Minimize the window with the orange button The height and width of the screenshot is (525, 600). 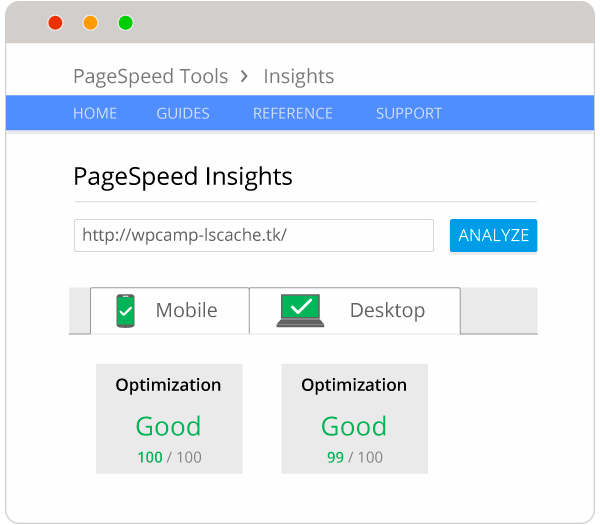[91, 23]
